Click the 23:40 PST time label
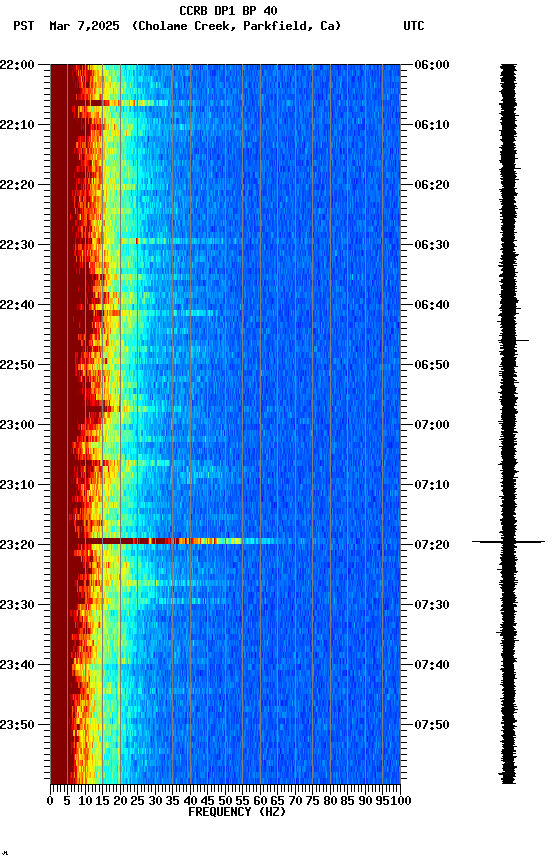Image resolution: width=552 pixels, height=864 pixels. point(17,666)
